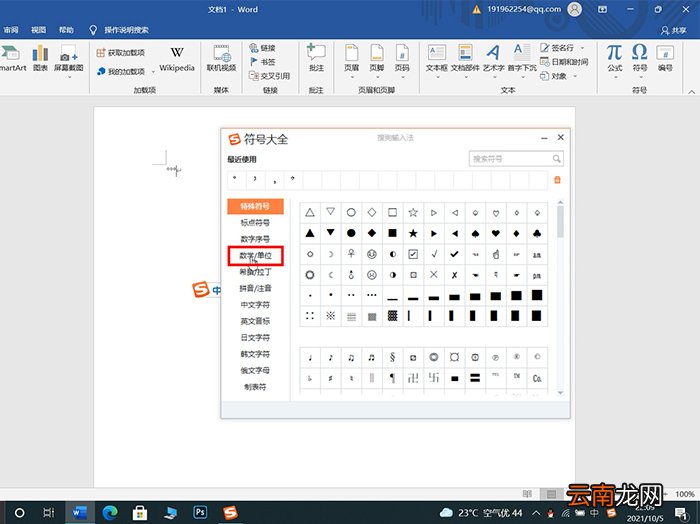Select the 日文字符 category
The height and width of the screenshot is (524, 700).
255,337
